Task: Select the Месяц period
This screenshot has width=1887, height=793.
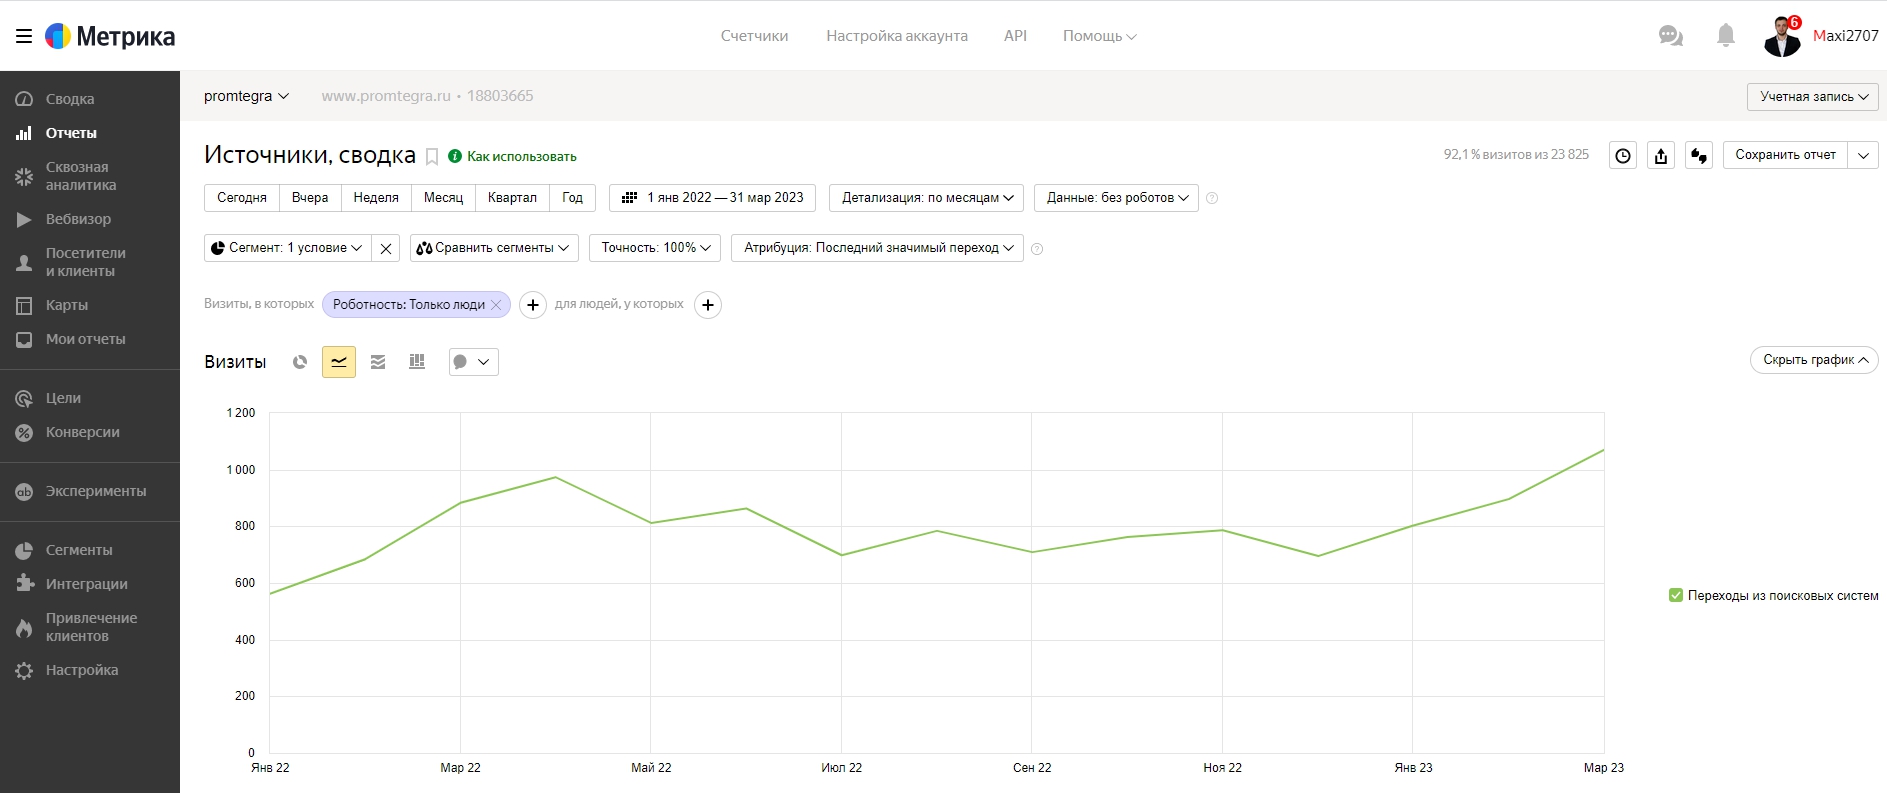Action: [443, 198]
